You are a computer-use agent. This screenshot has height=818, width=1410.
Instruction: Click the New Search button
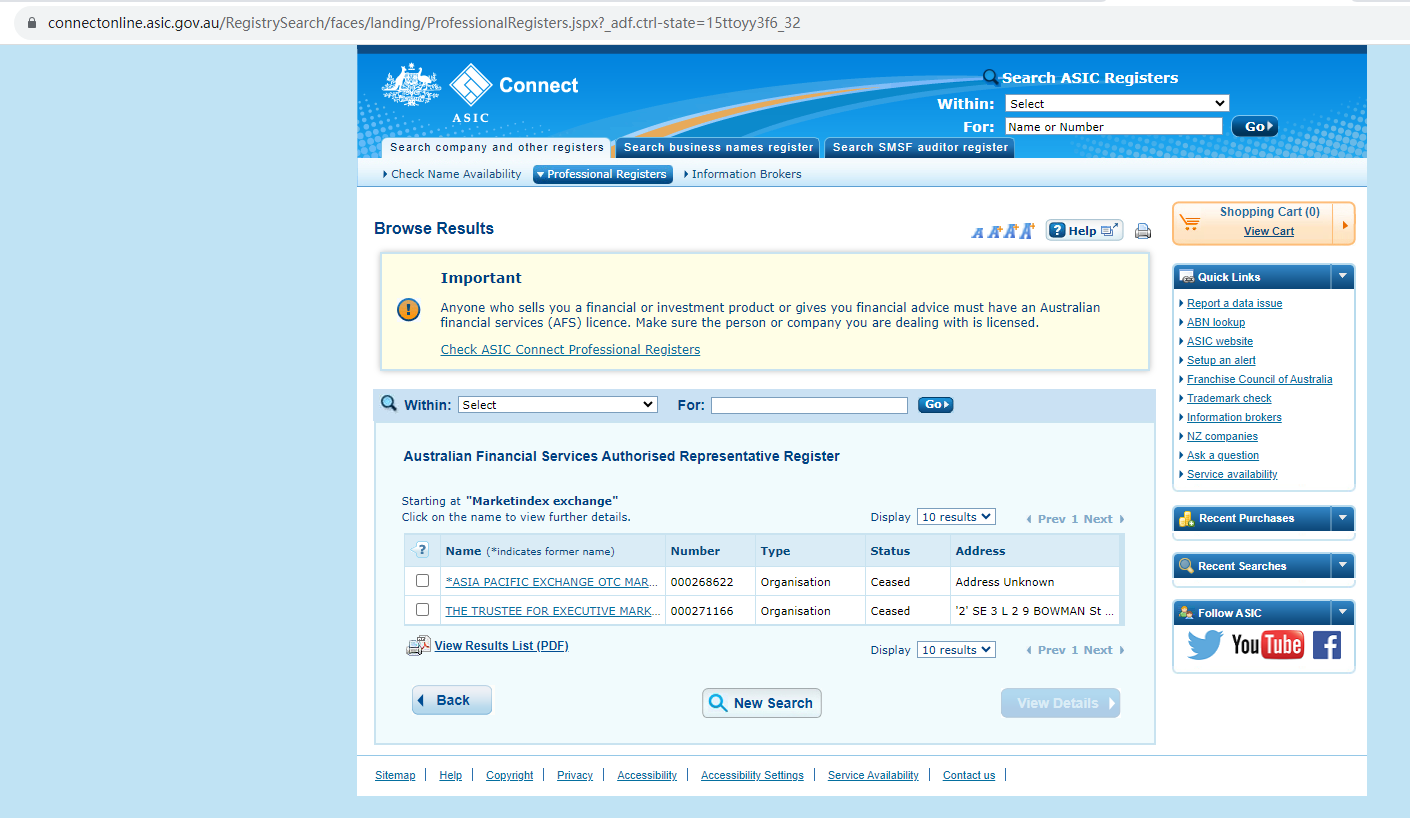click(x=762, y=703)
